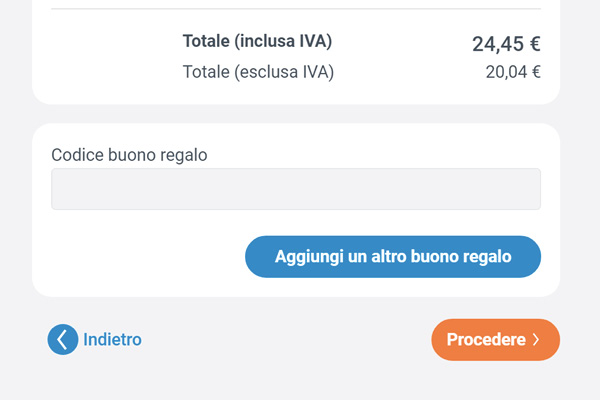Click the blue circular back arrow icon
The height and width of the screenshot is (400, 600).
tap(62, 340)
